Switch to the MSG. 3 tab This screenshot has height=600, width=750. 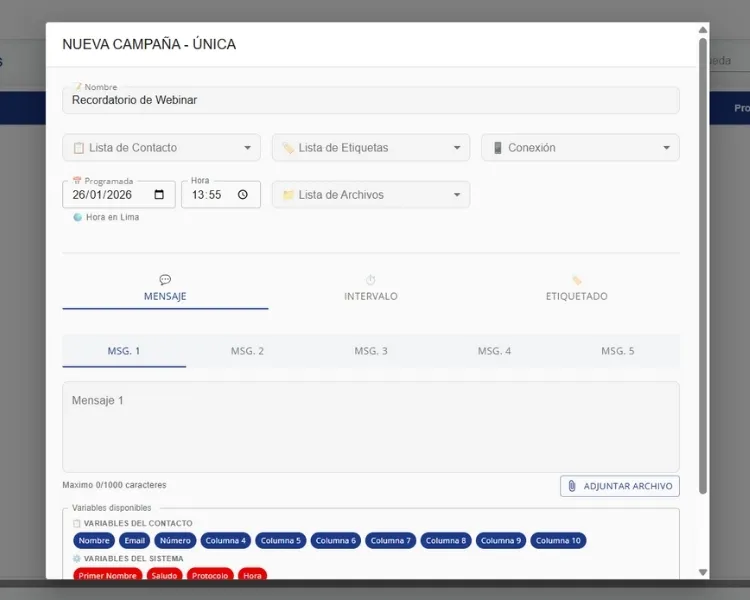pos(371,351)
